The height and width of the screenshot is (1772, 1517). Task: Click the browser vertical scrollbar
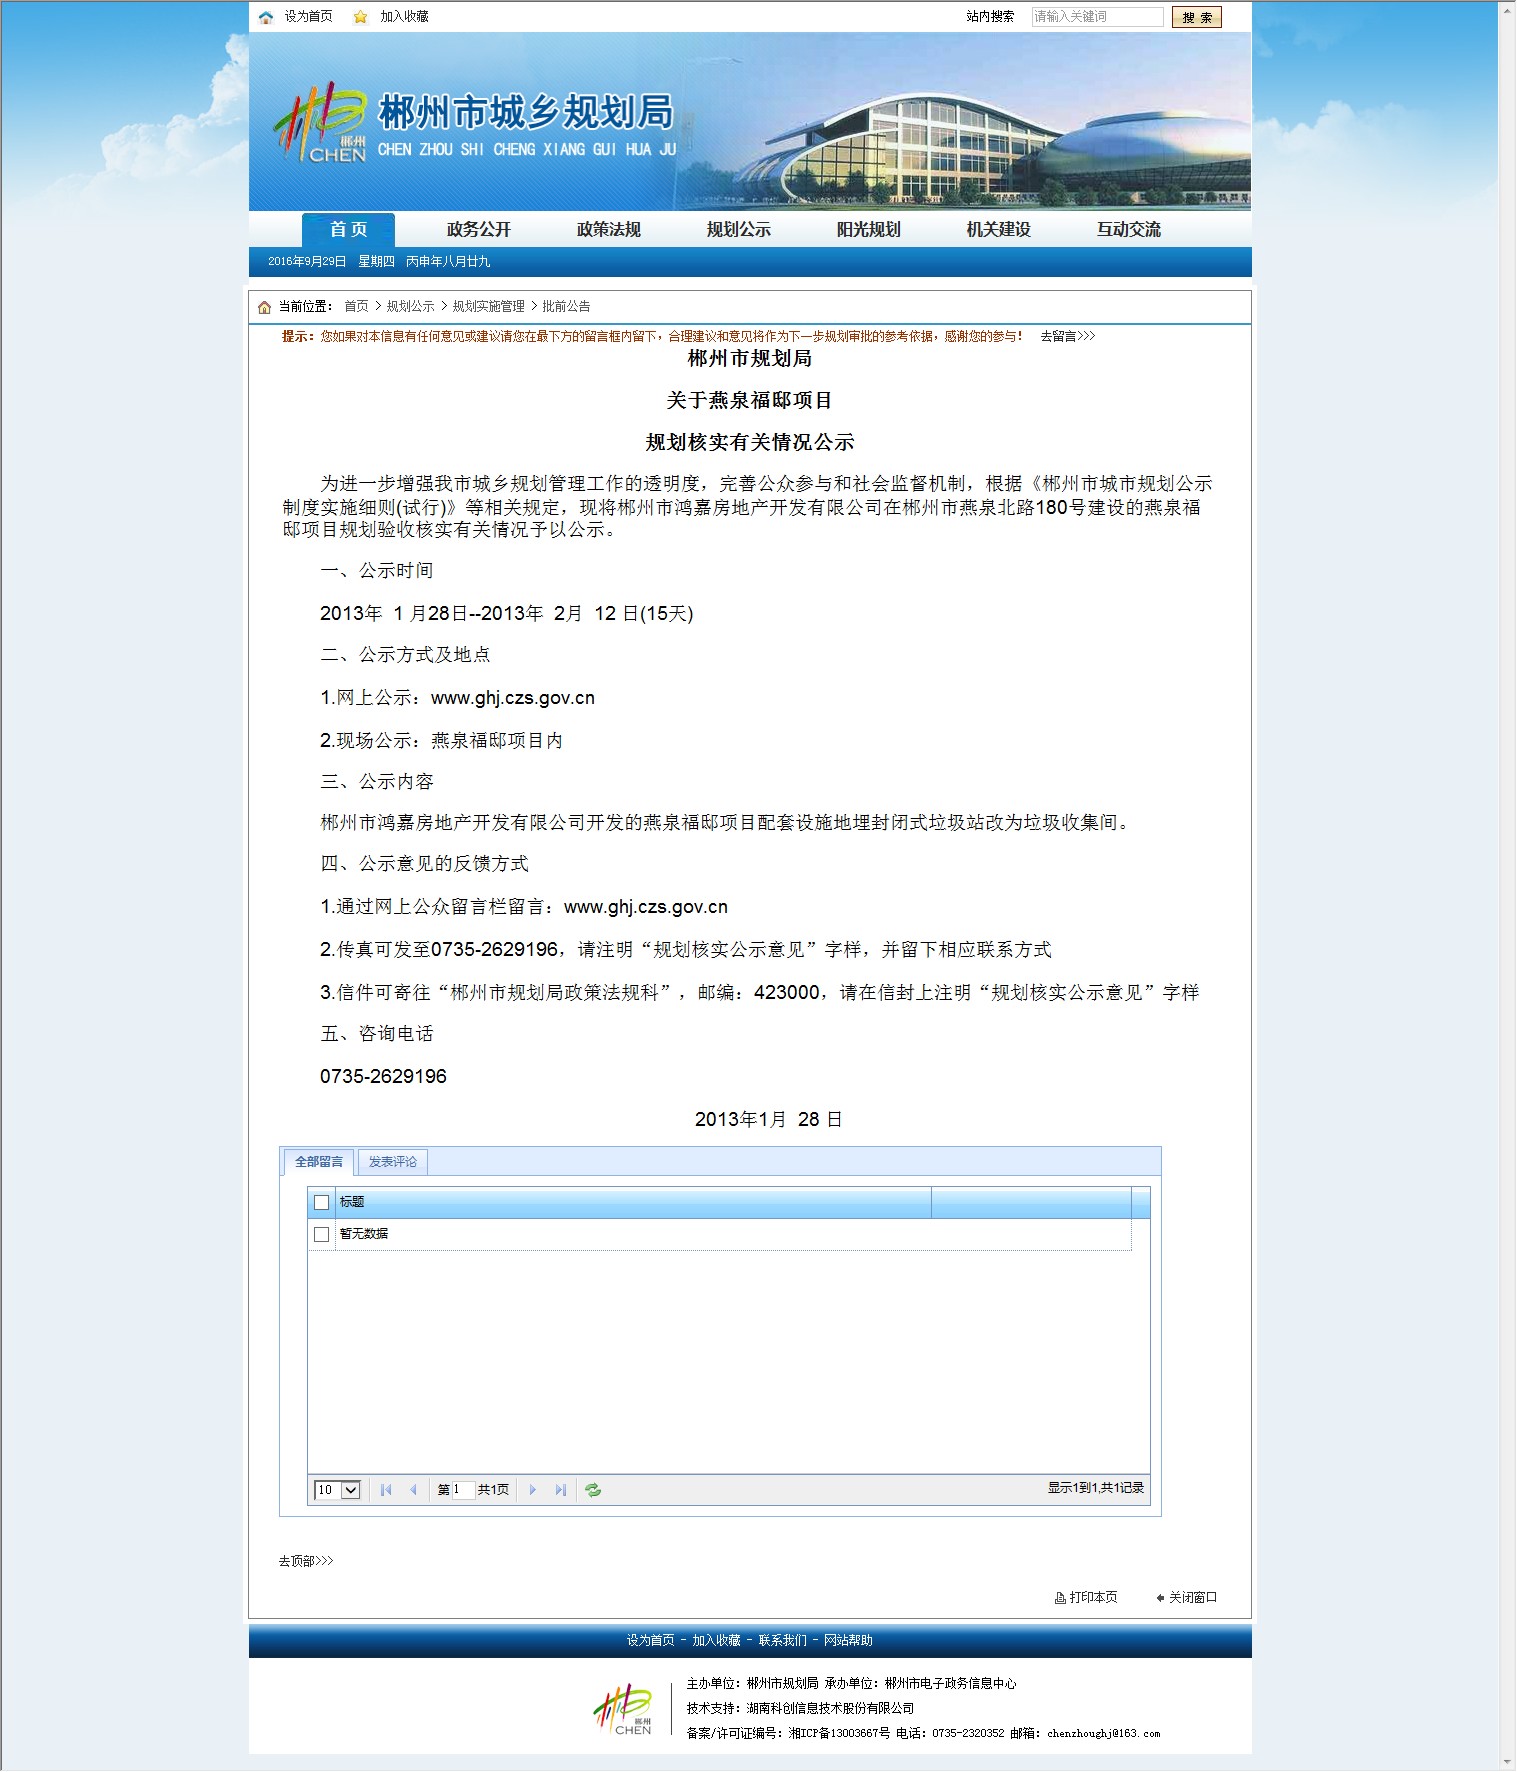(1507, 886)
